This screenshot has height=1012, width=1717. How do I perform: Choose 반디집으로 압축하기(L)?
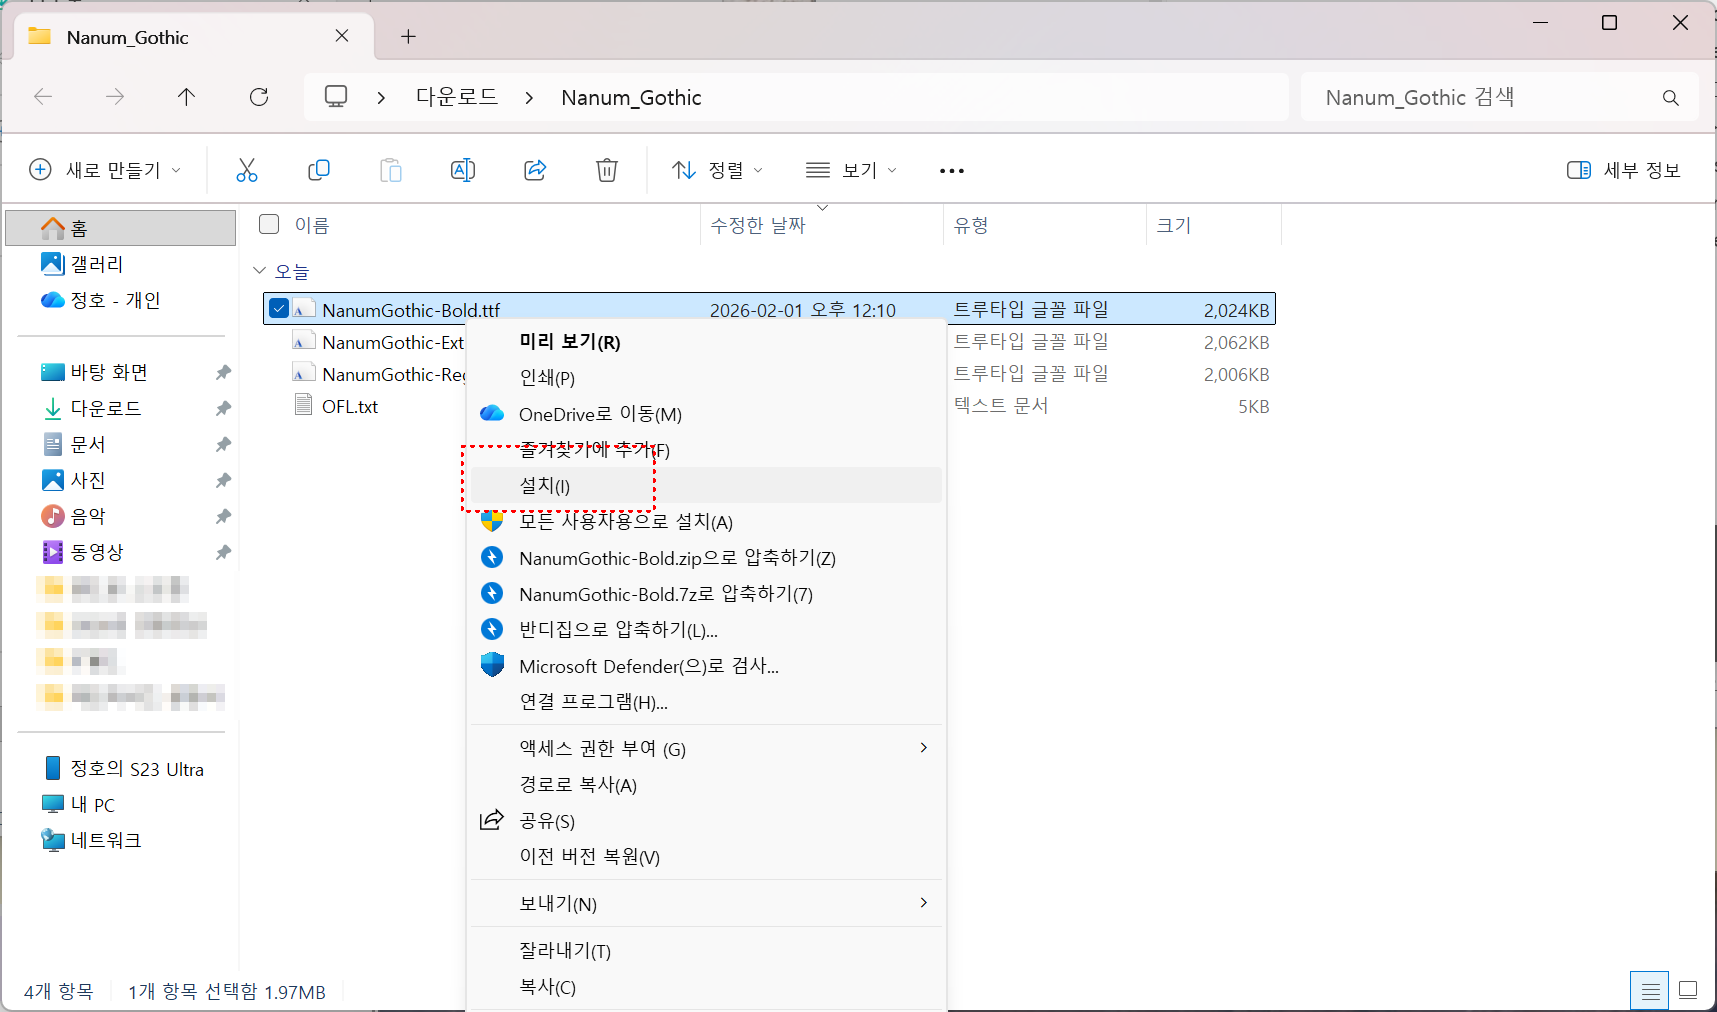coord(706,629)
